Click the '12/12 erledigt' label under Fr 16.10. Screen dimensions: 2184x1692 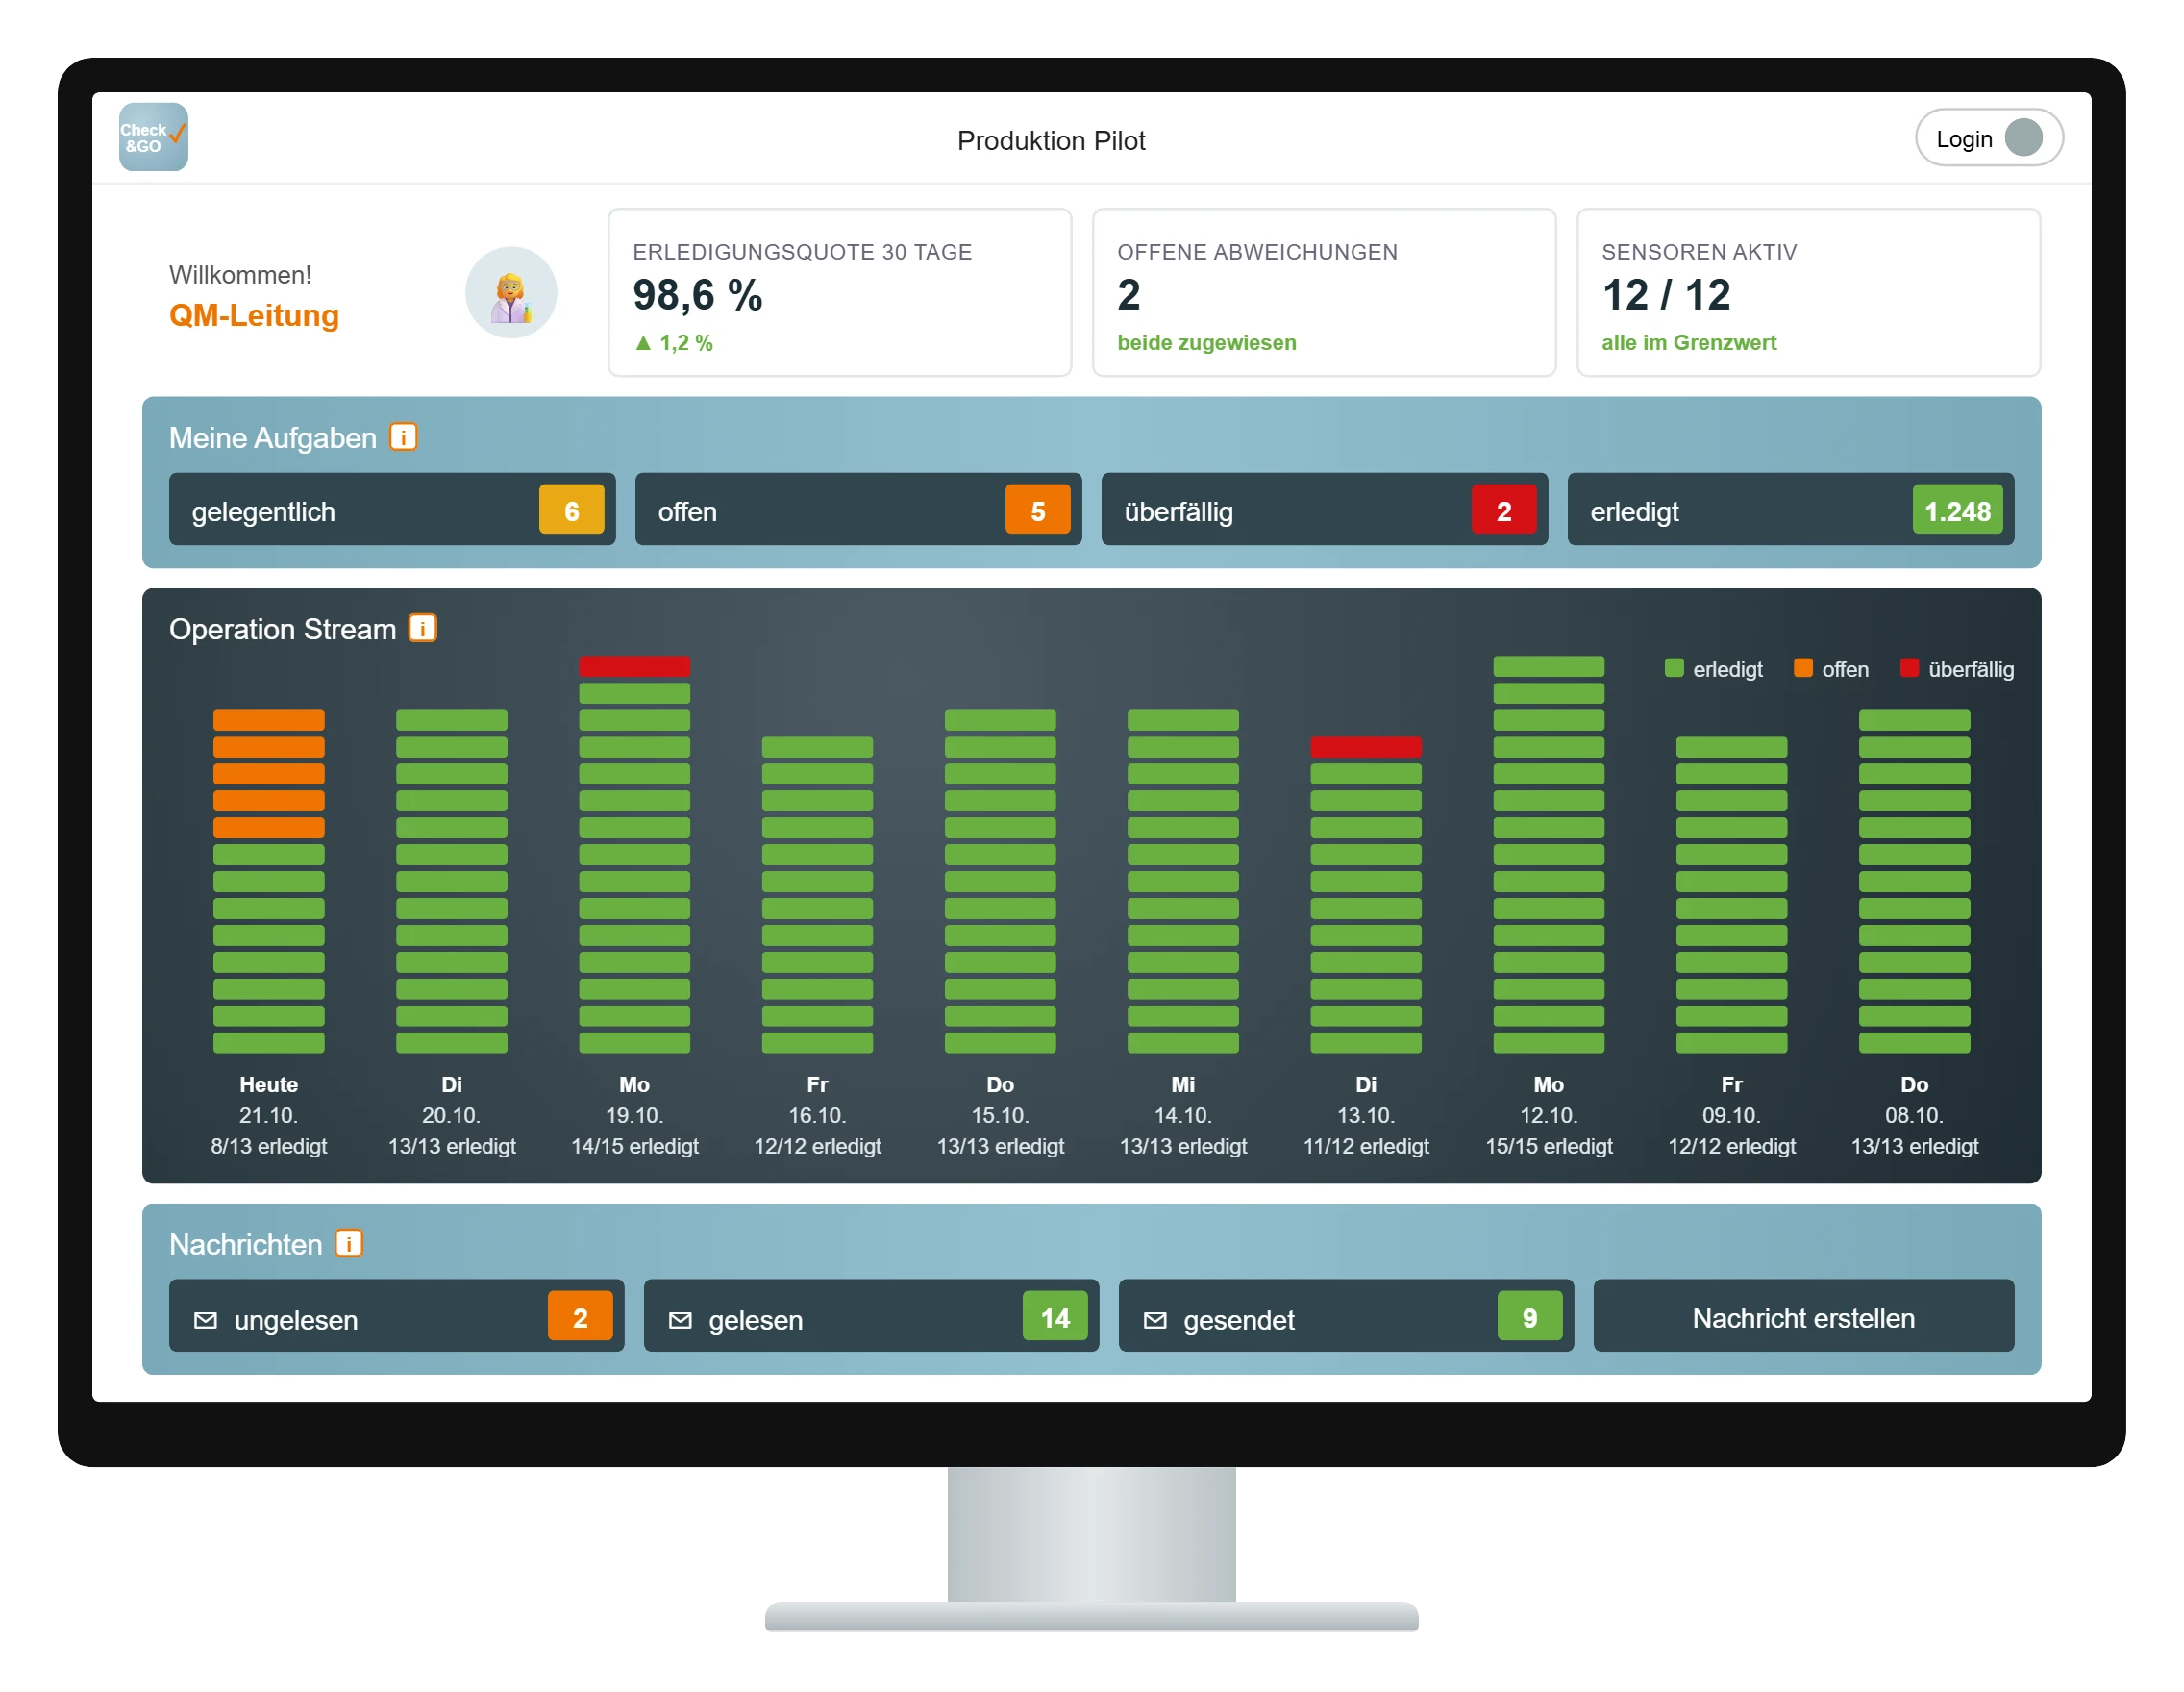(818, 1146)
